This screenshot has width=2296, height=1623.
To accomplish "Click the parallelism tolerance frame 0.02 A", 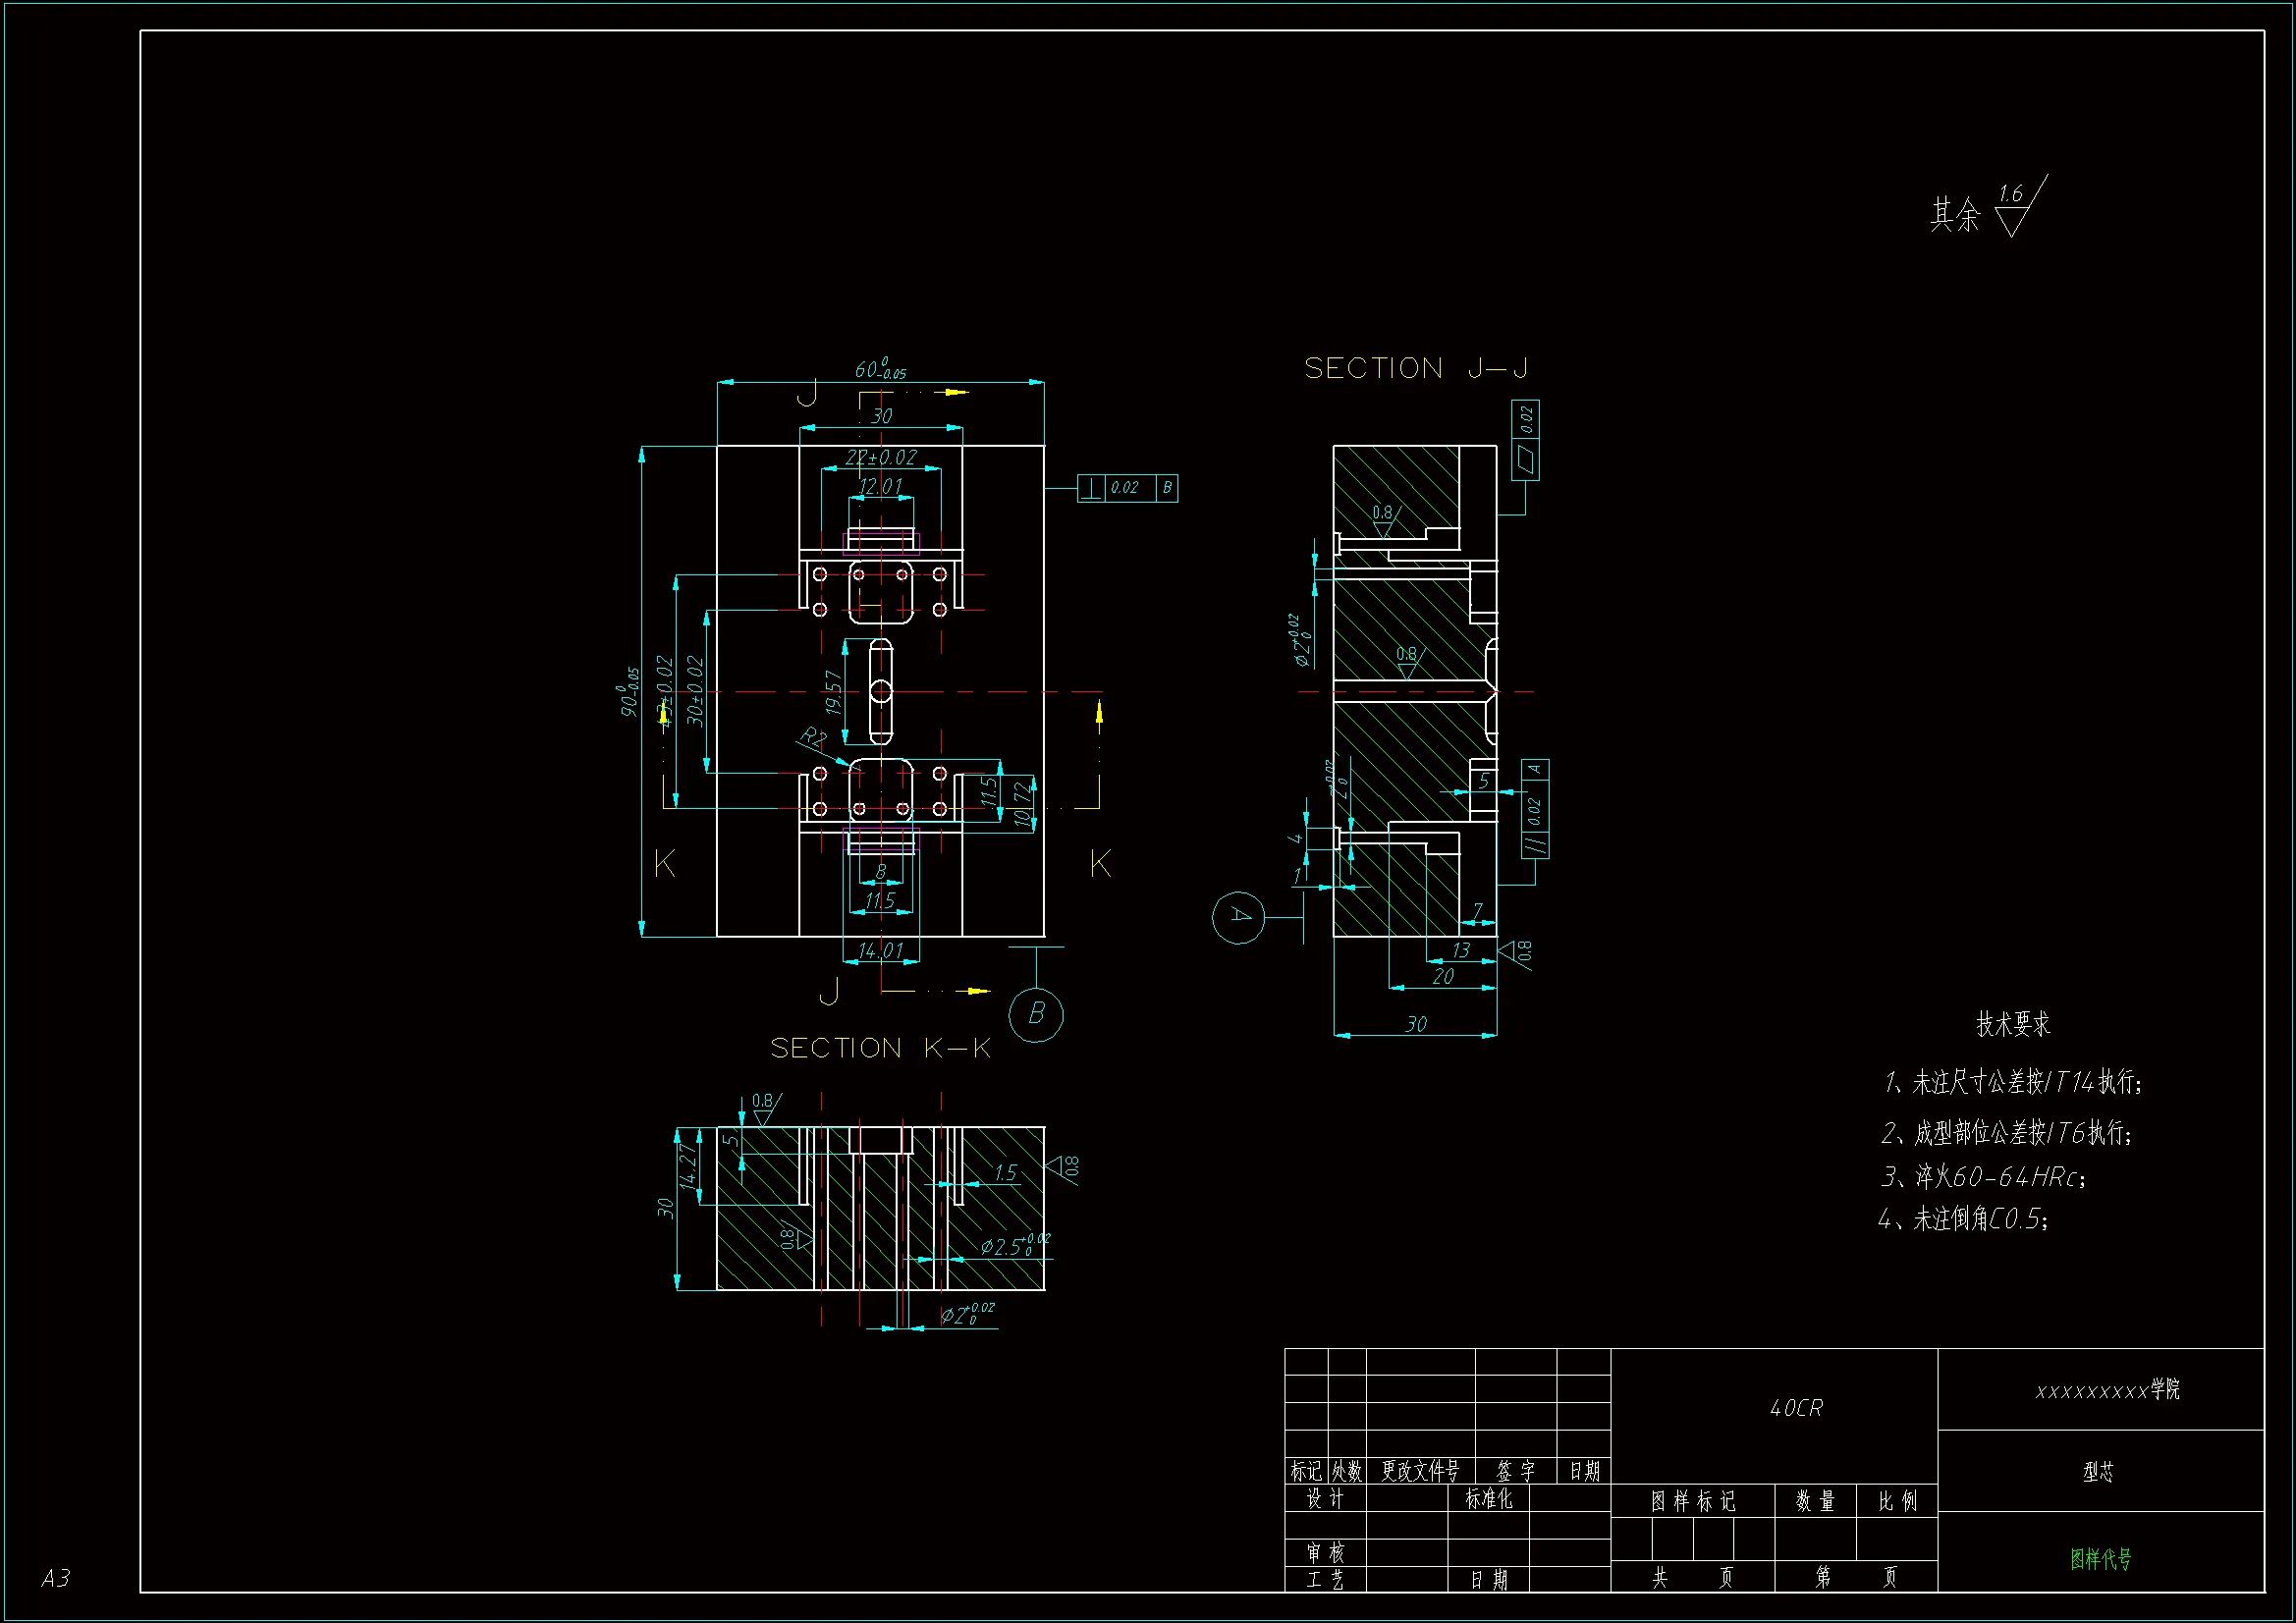I will 1535,808.
